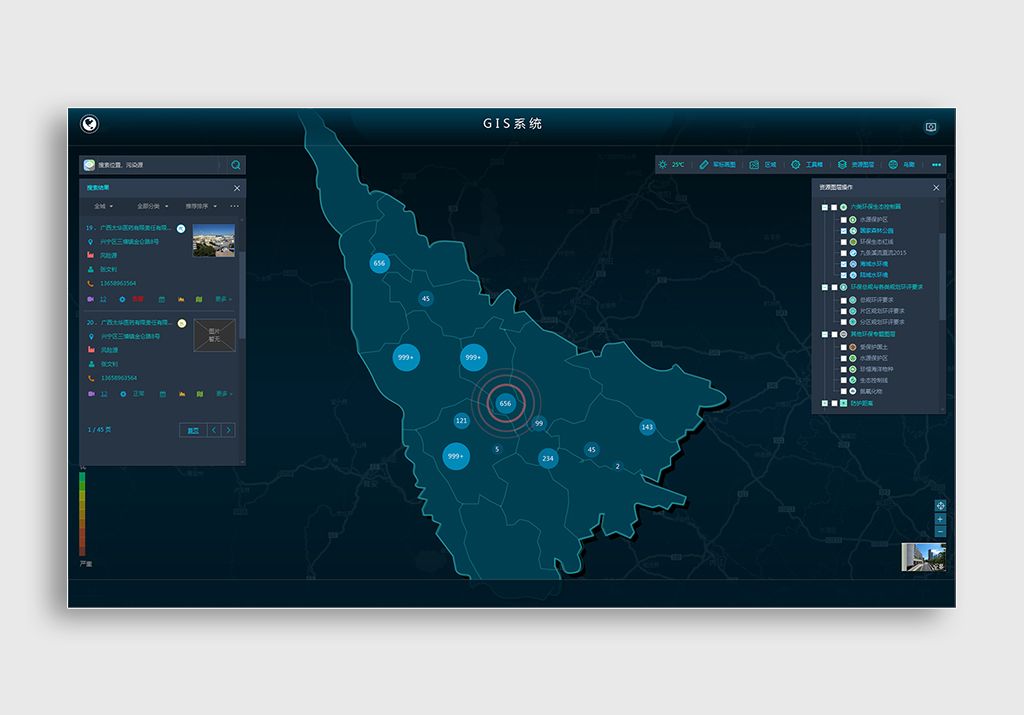Click the location pin icon in result 19

[91, 242]
